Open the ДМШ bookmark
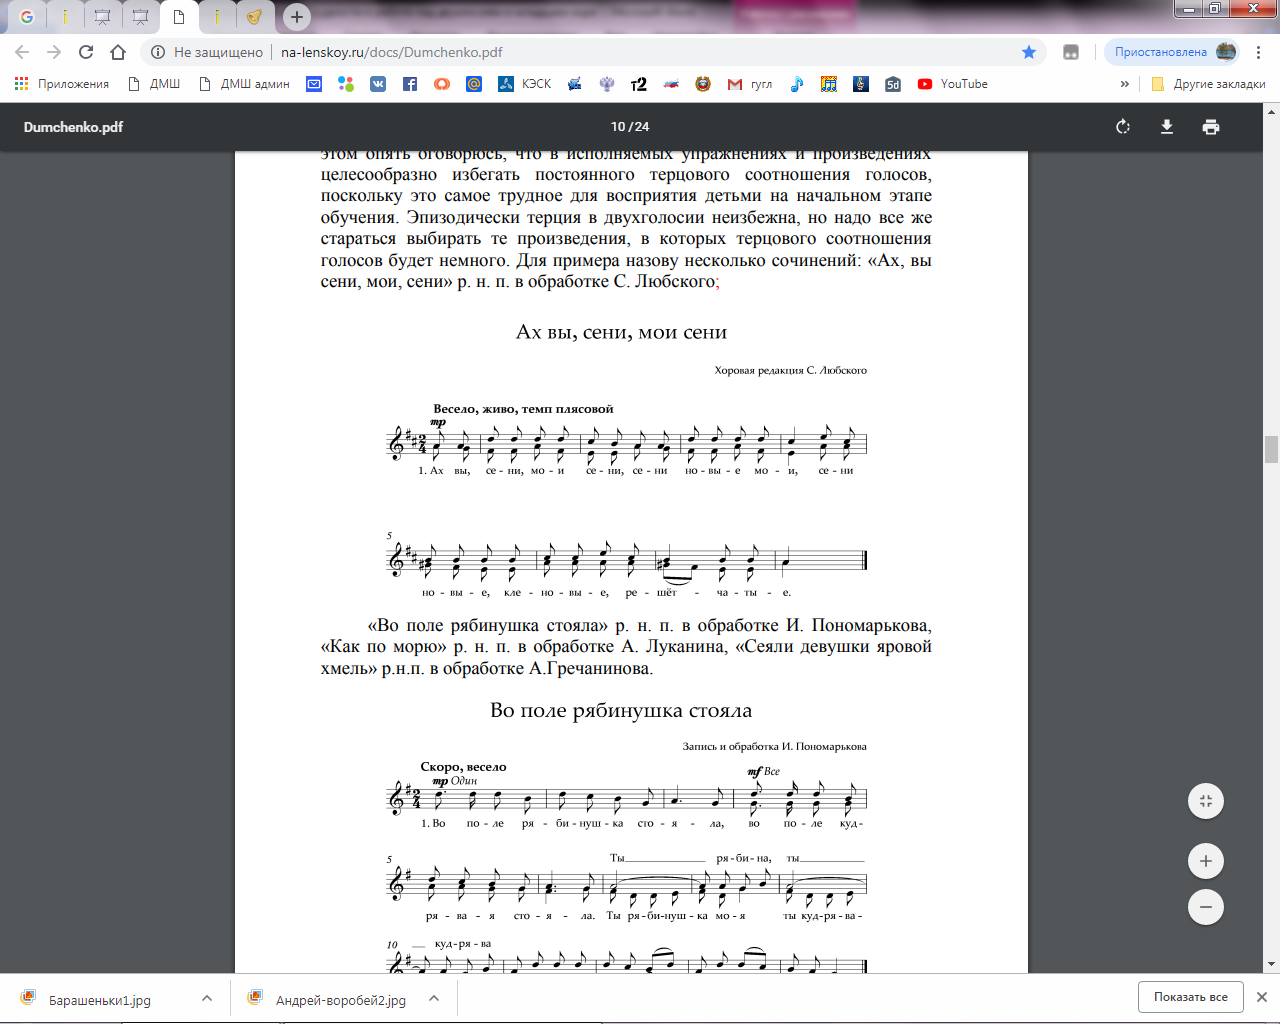The width and height of the screenshot is (1280, 1024). [x=154, y=84]
